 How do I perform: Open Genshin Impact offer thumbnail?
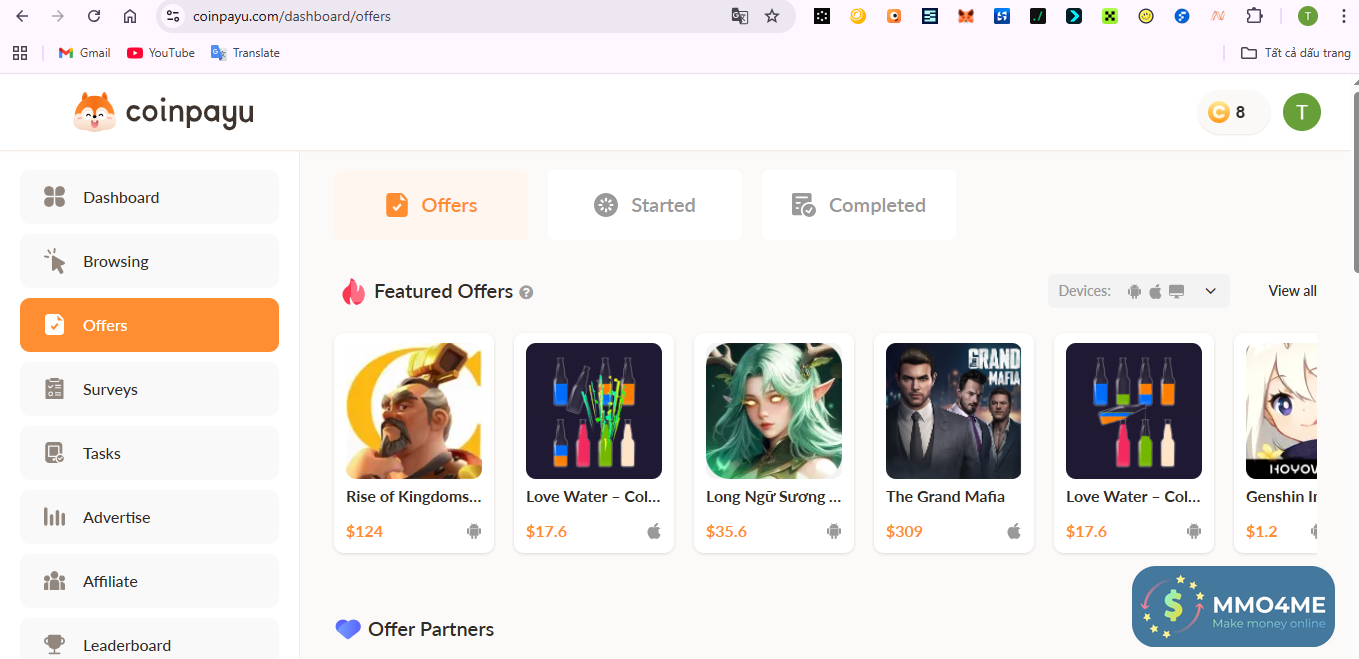click(1281, 411)
